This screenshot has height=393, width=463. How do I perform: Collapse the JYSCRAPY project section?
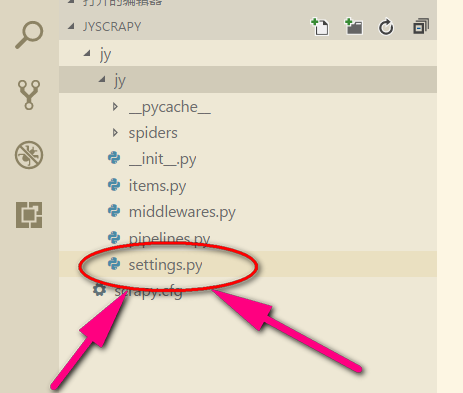pyautogui.click(x=71, y=26)
